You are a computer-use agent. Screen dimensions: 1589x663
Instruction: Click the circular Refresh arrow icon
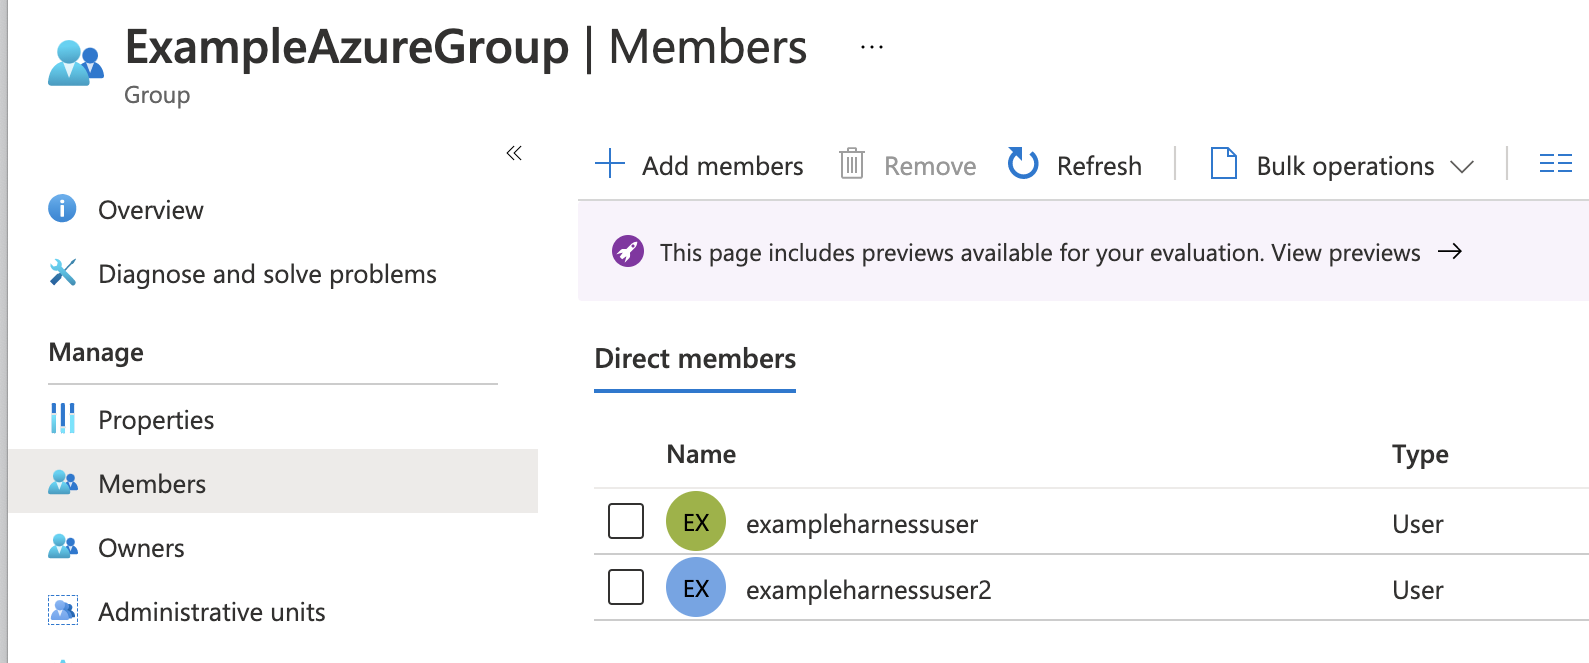click(x=1022, y=163)
